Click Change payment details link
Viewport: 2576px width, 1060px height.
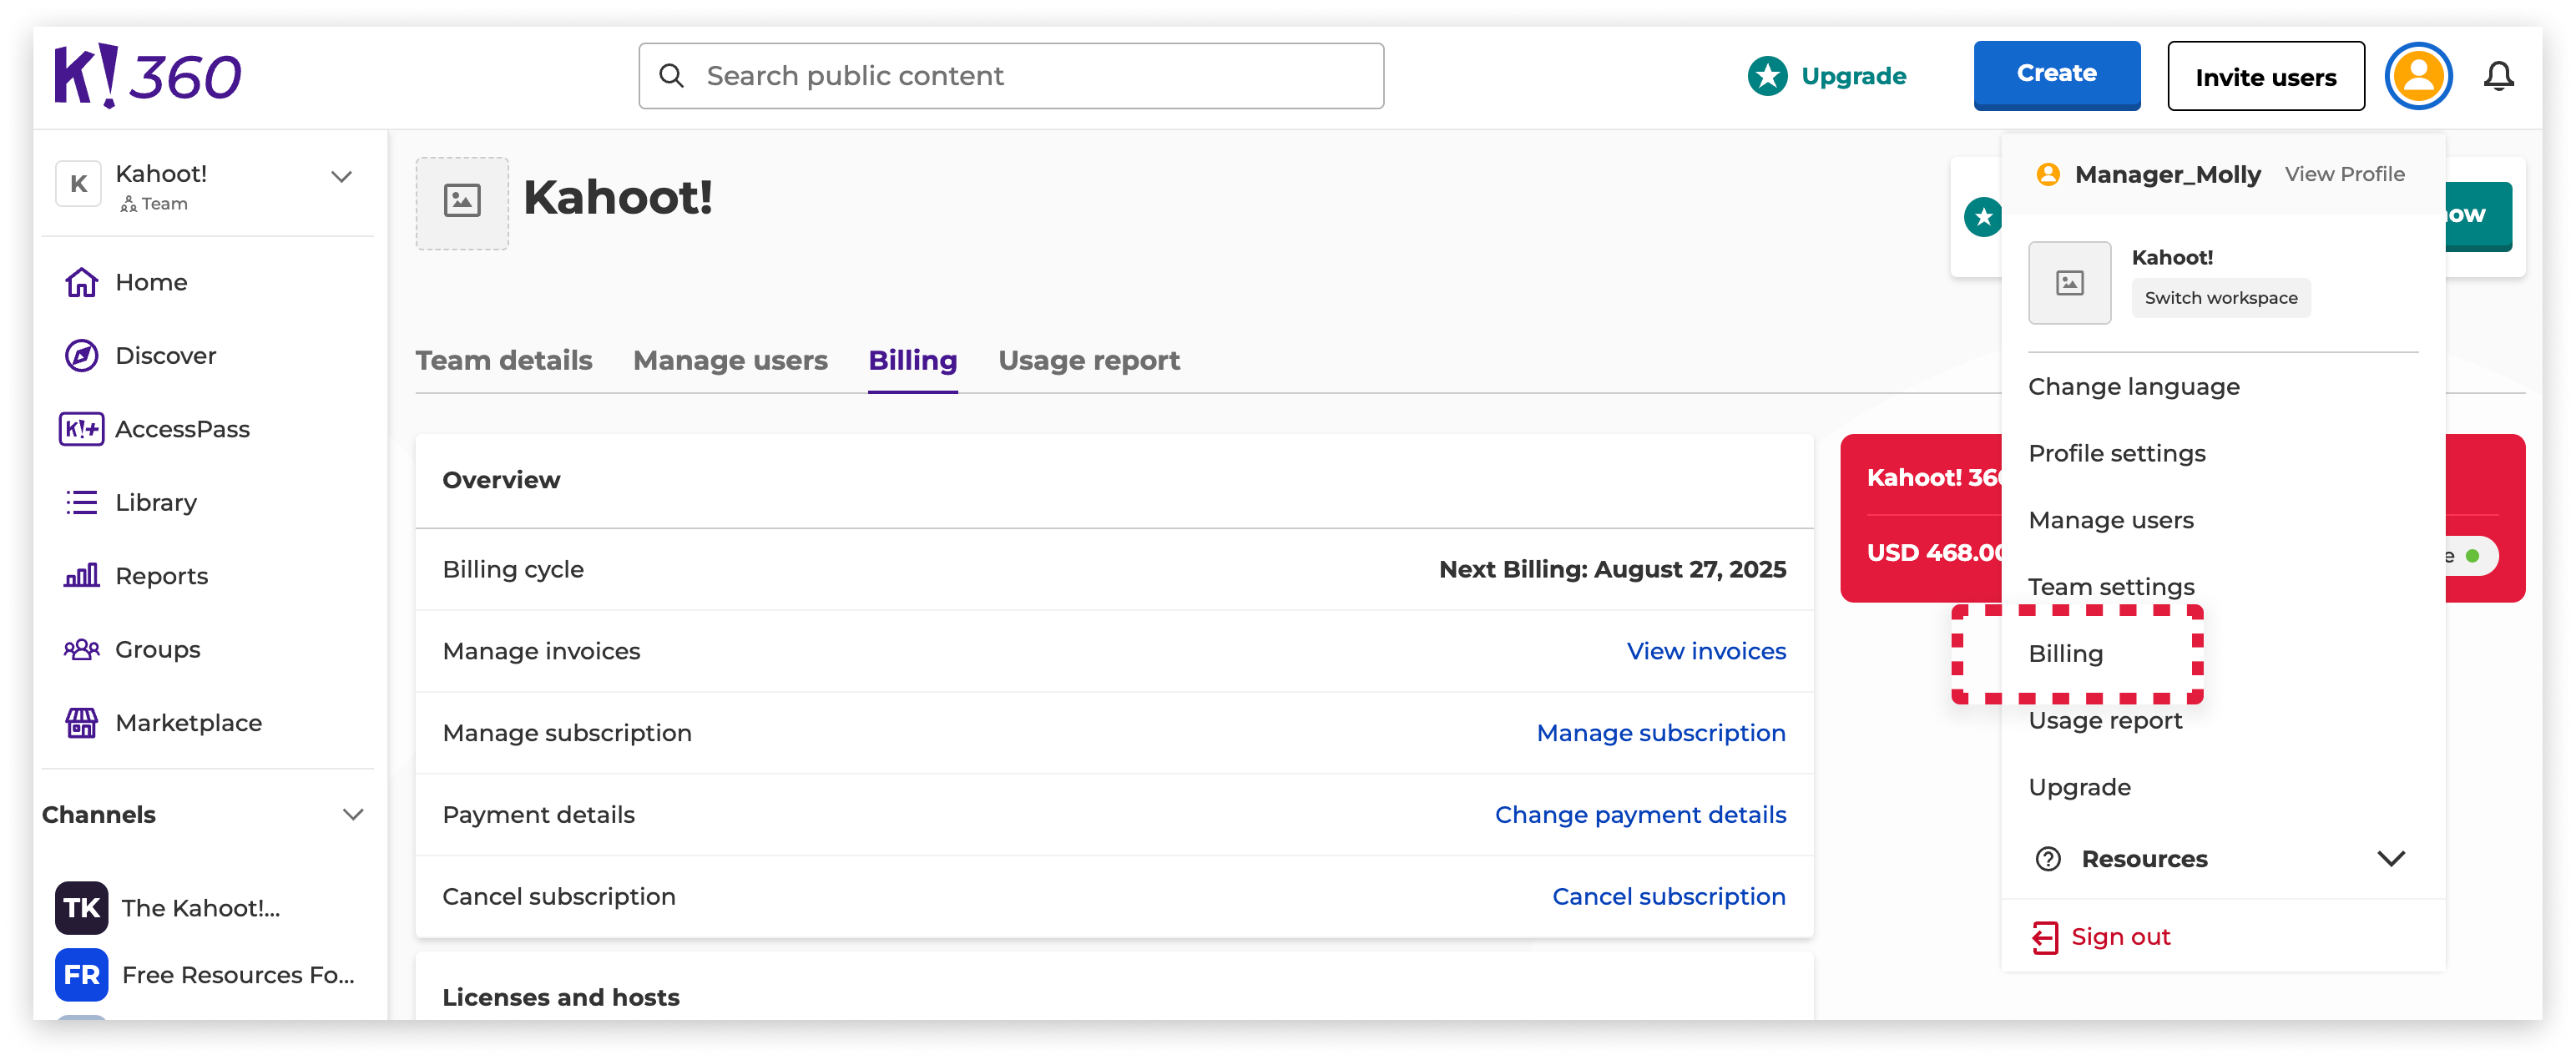click(x=1640, y=816)
